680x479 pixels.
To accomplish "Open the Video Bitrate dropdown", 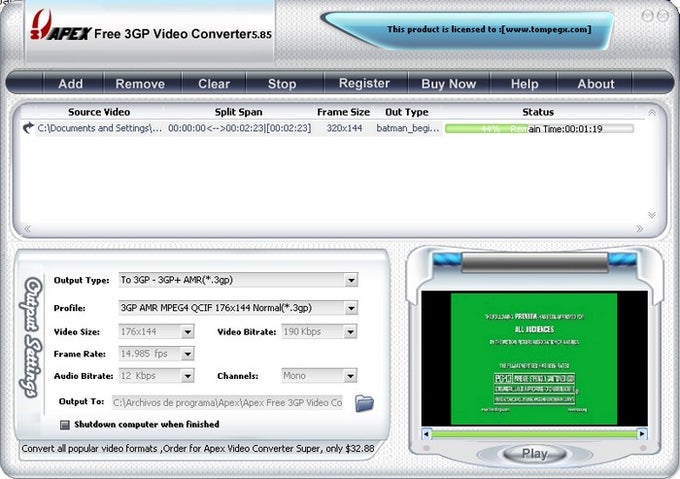I will (x=350, y=332).
